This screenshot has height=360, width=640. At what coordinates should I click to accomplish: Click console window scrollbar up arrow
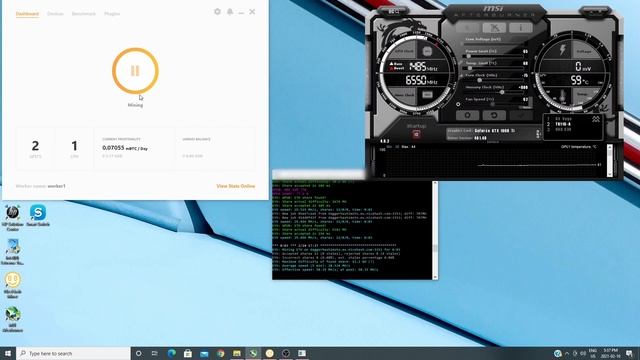point(435,183)
